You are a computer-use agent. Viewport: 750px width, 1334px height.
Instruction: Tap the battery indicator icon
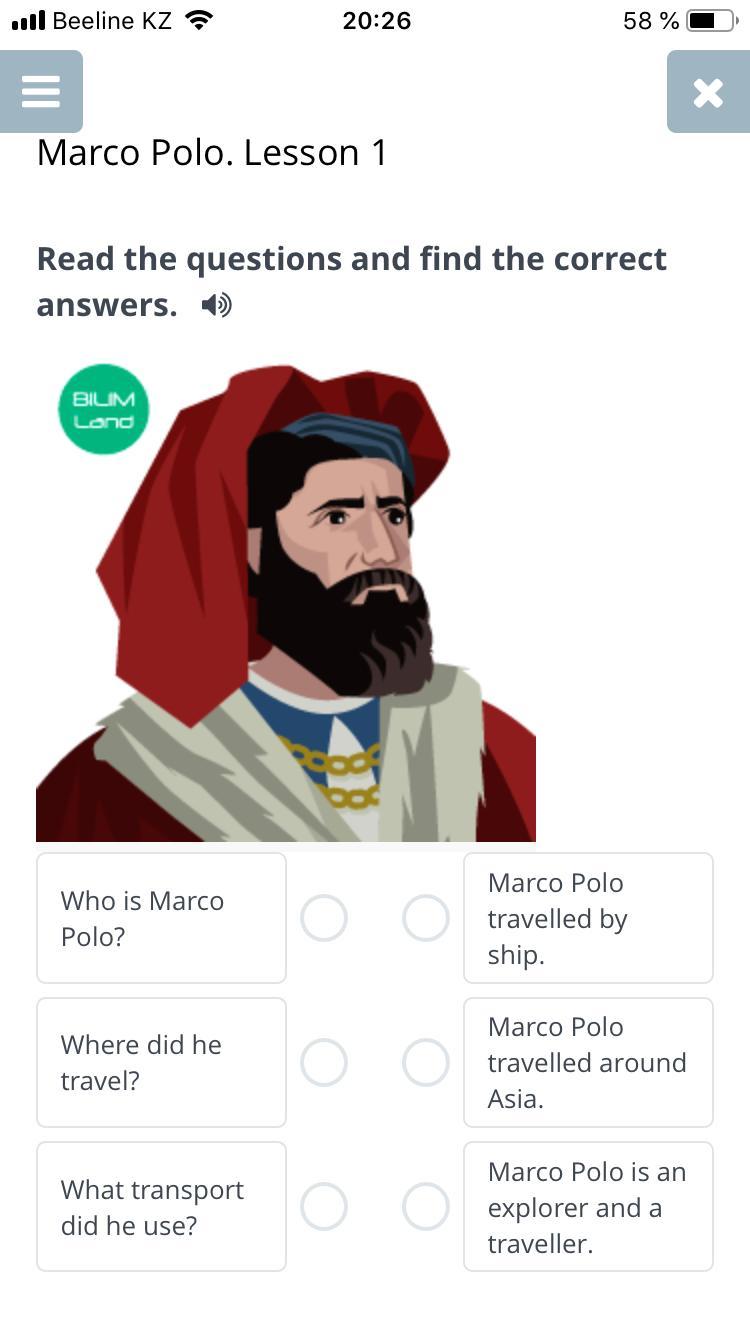711,20
